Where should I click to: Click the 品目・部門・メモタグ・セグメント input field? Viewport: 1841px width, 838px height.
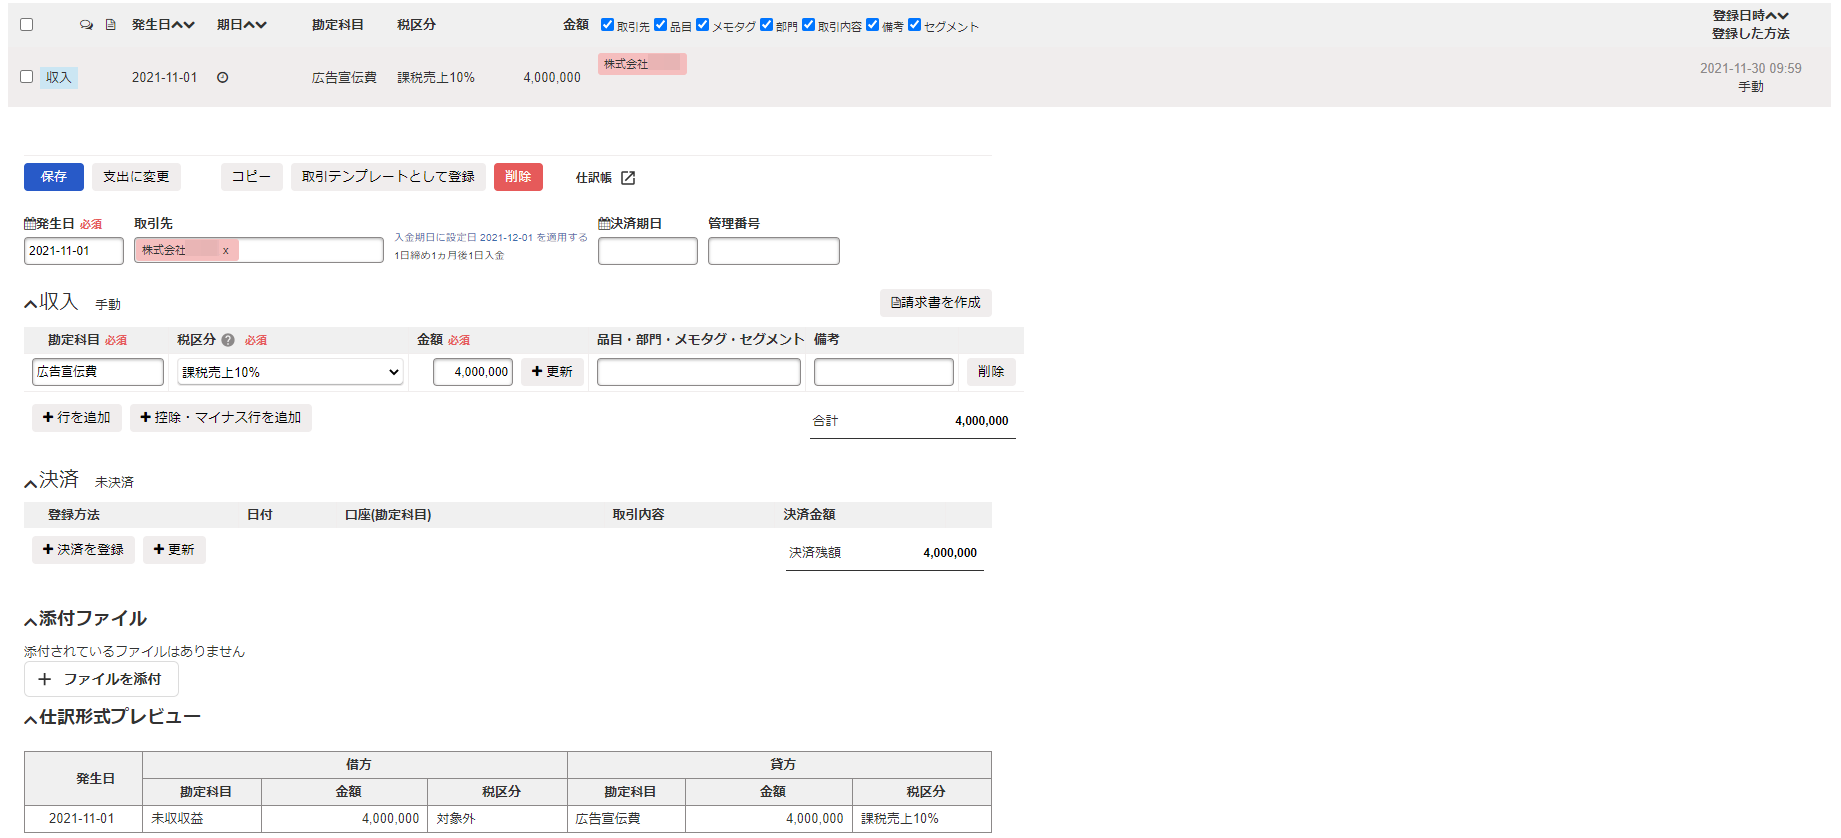tap(699, 372)
